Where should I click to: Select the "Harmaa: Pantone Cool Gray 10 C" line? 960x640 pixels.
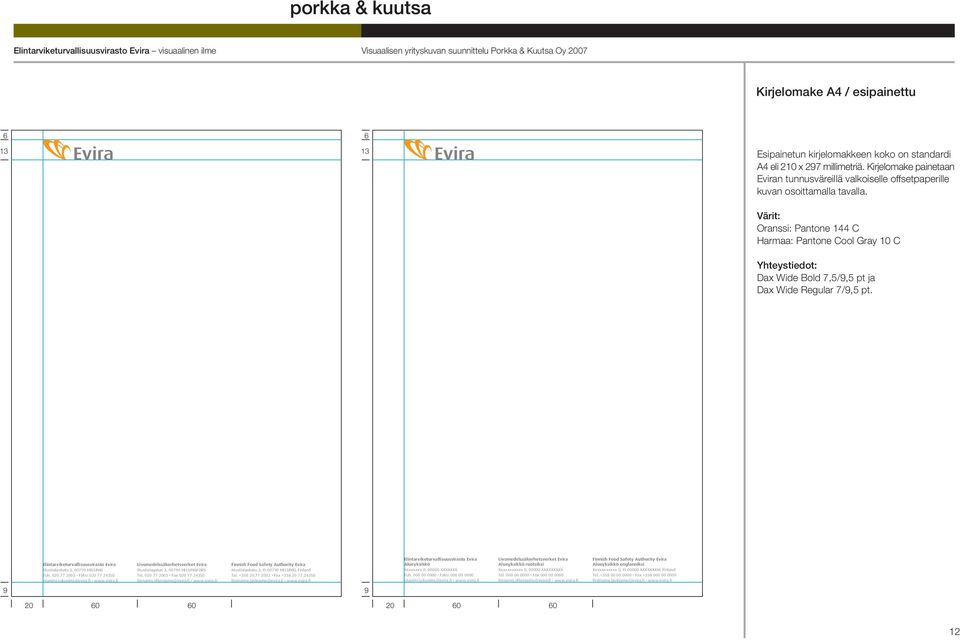[x=828, y=241]
